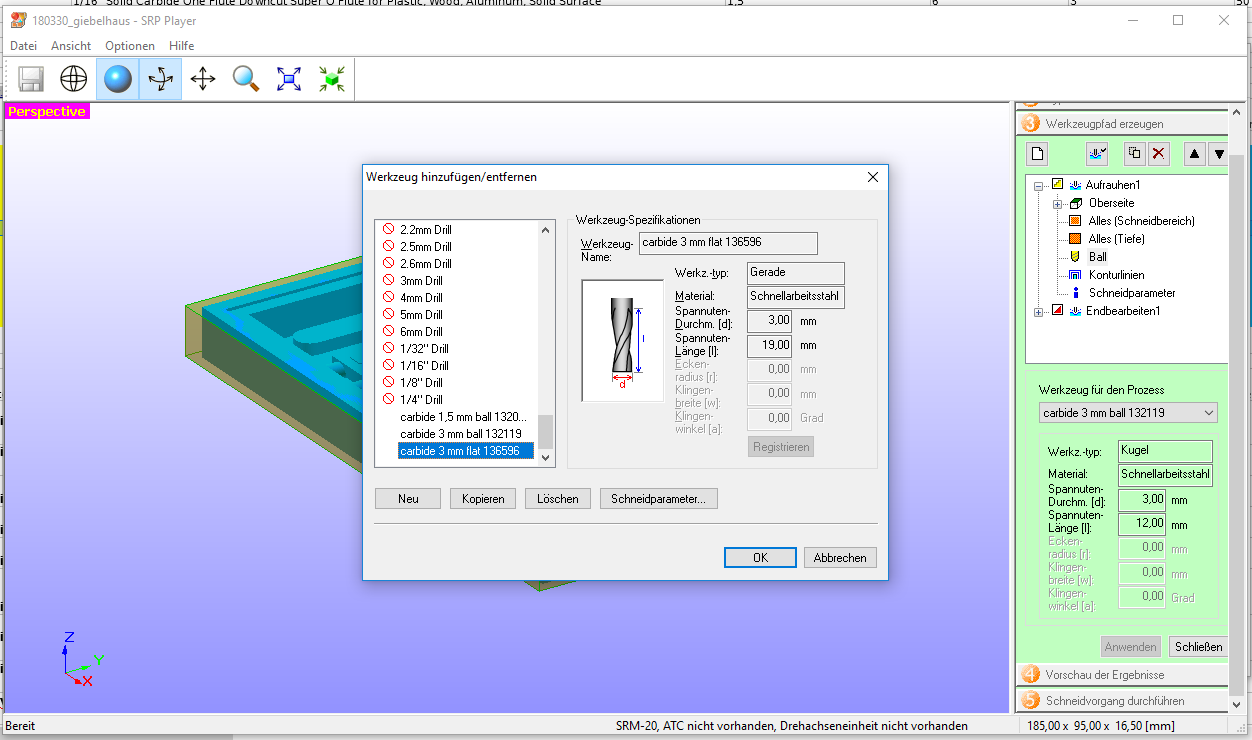Click the Anwenden button

[x=1131, y=647]
